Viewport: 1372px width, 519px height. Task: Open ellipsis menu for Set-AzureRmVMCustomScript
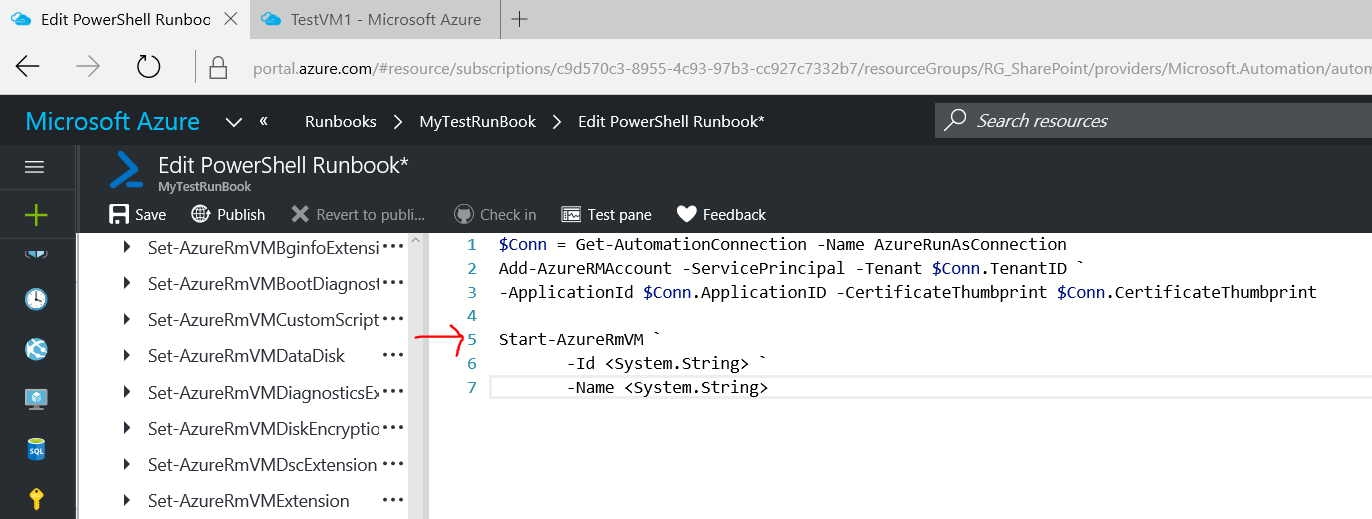pyautogui.click(x=393, y=319)
